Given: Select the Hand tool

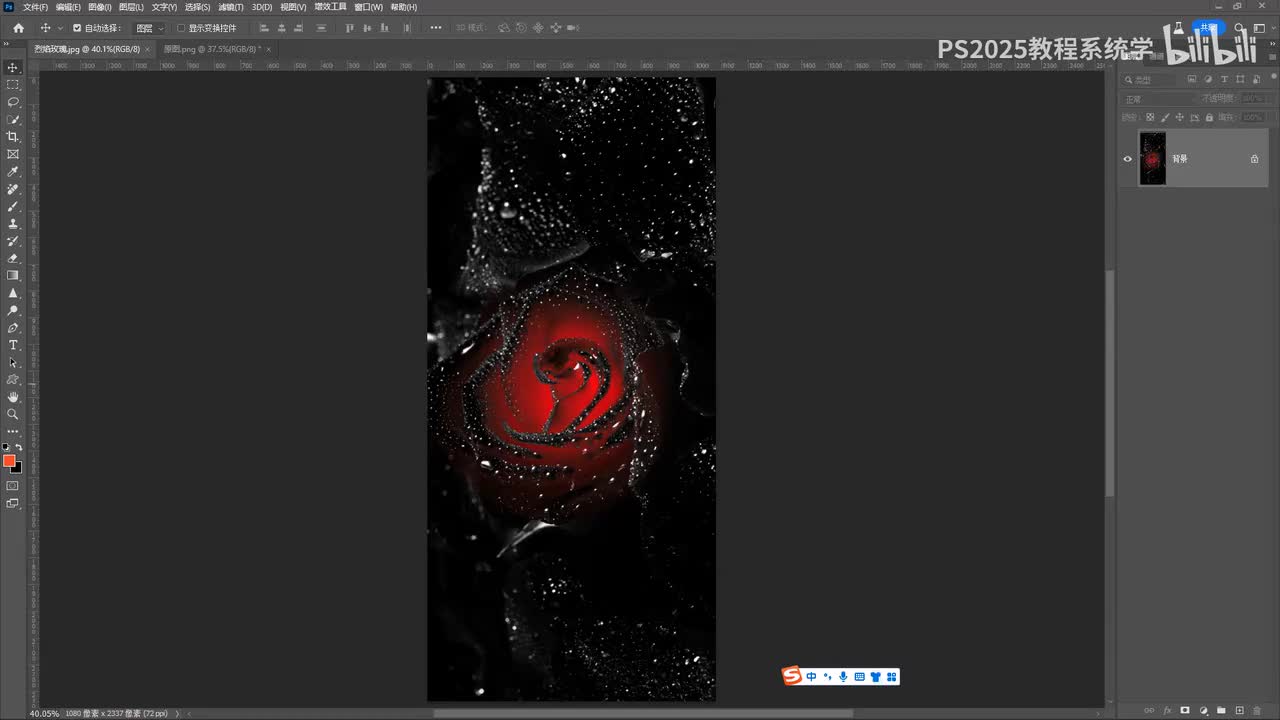Looking at the screenshot, I should point(13,397).
